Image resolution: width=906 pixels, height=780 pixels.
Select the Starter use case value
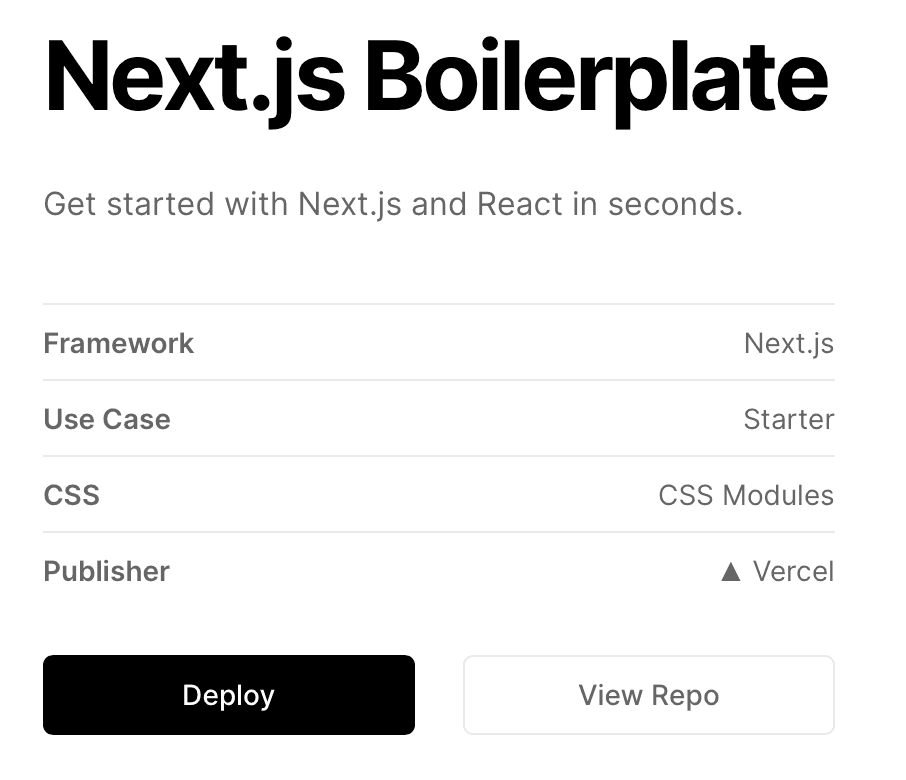pos(788,420)
